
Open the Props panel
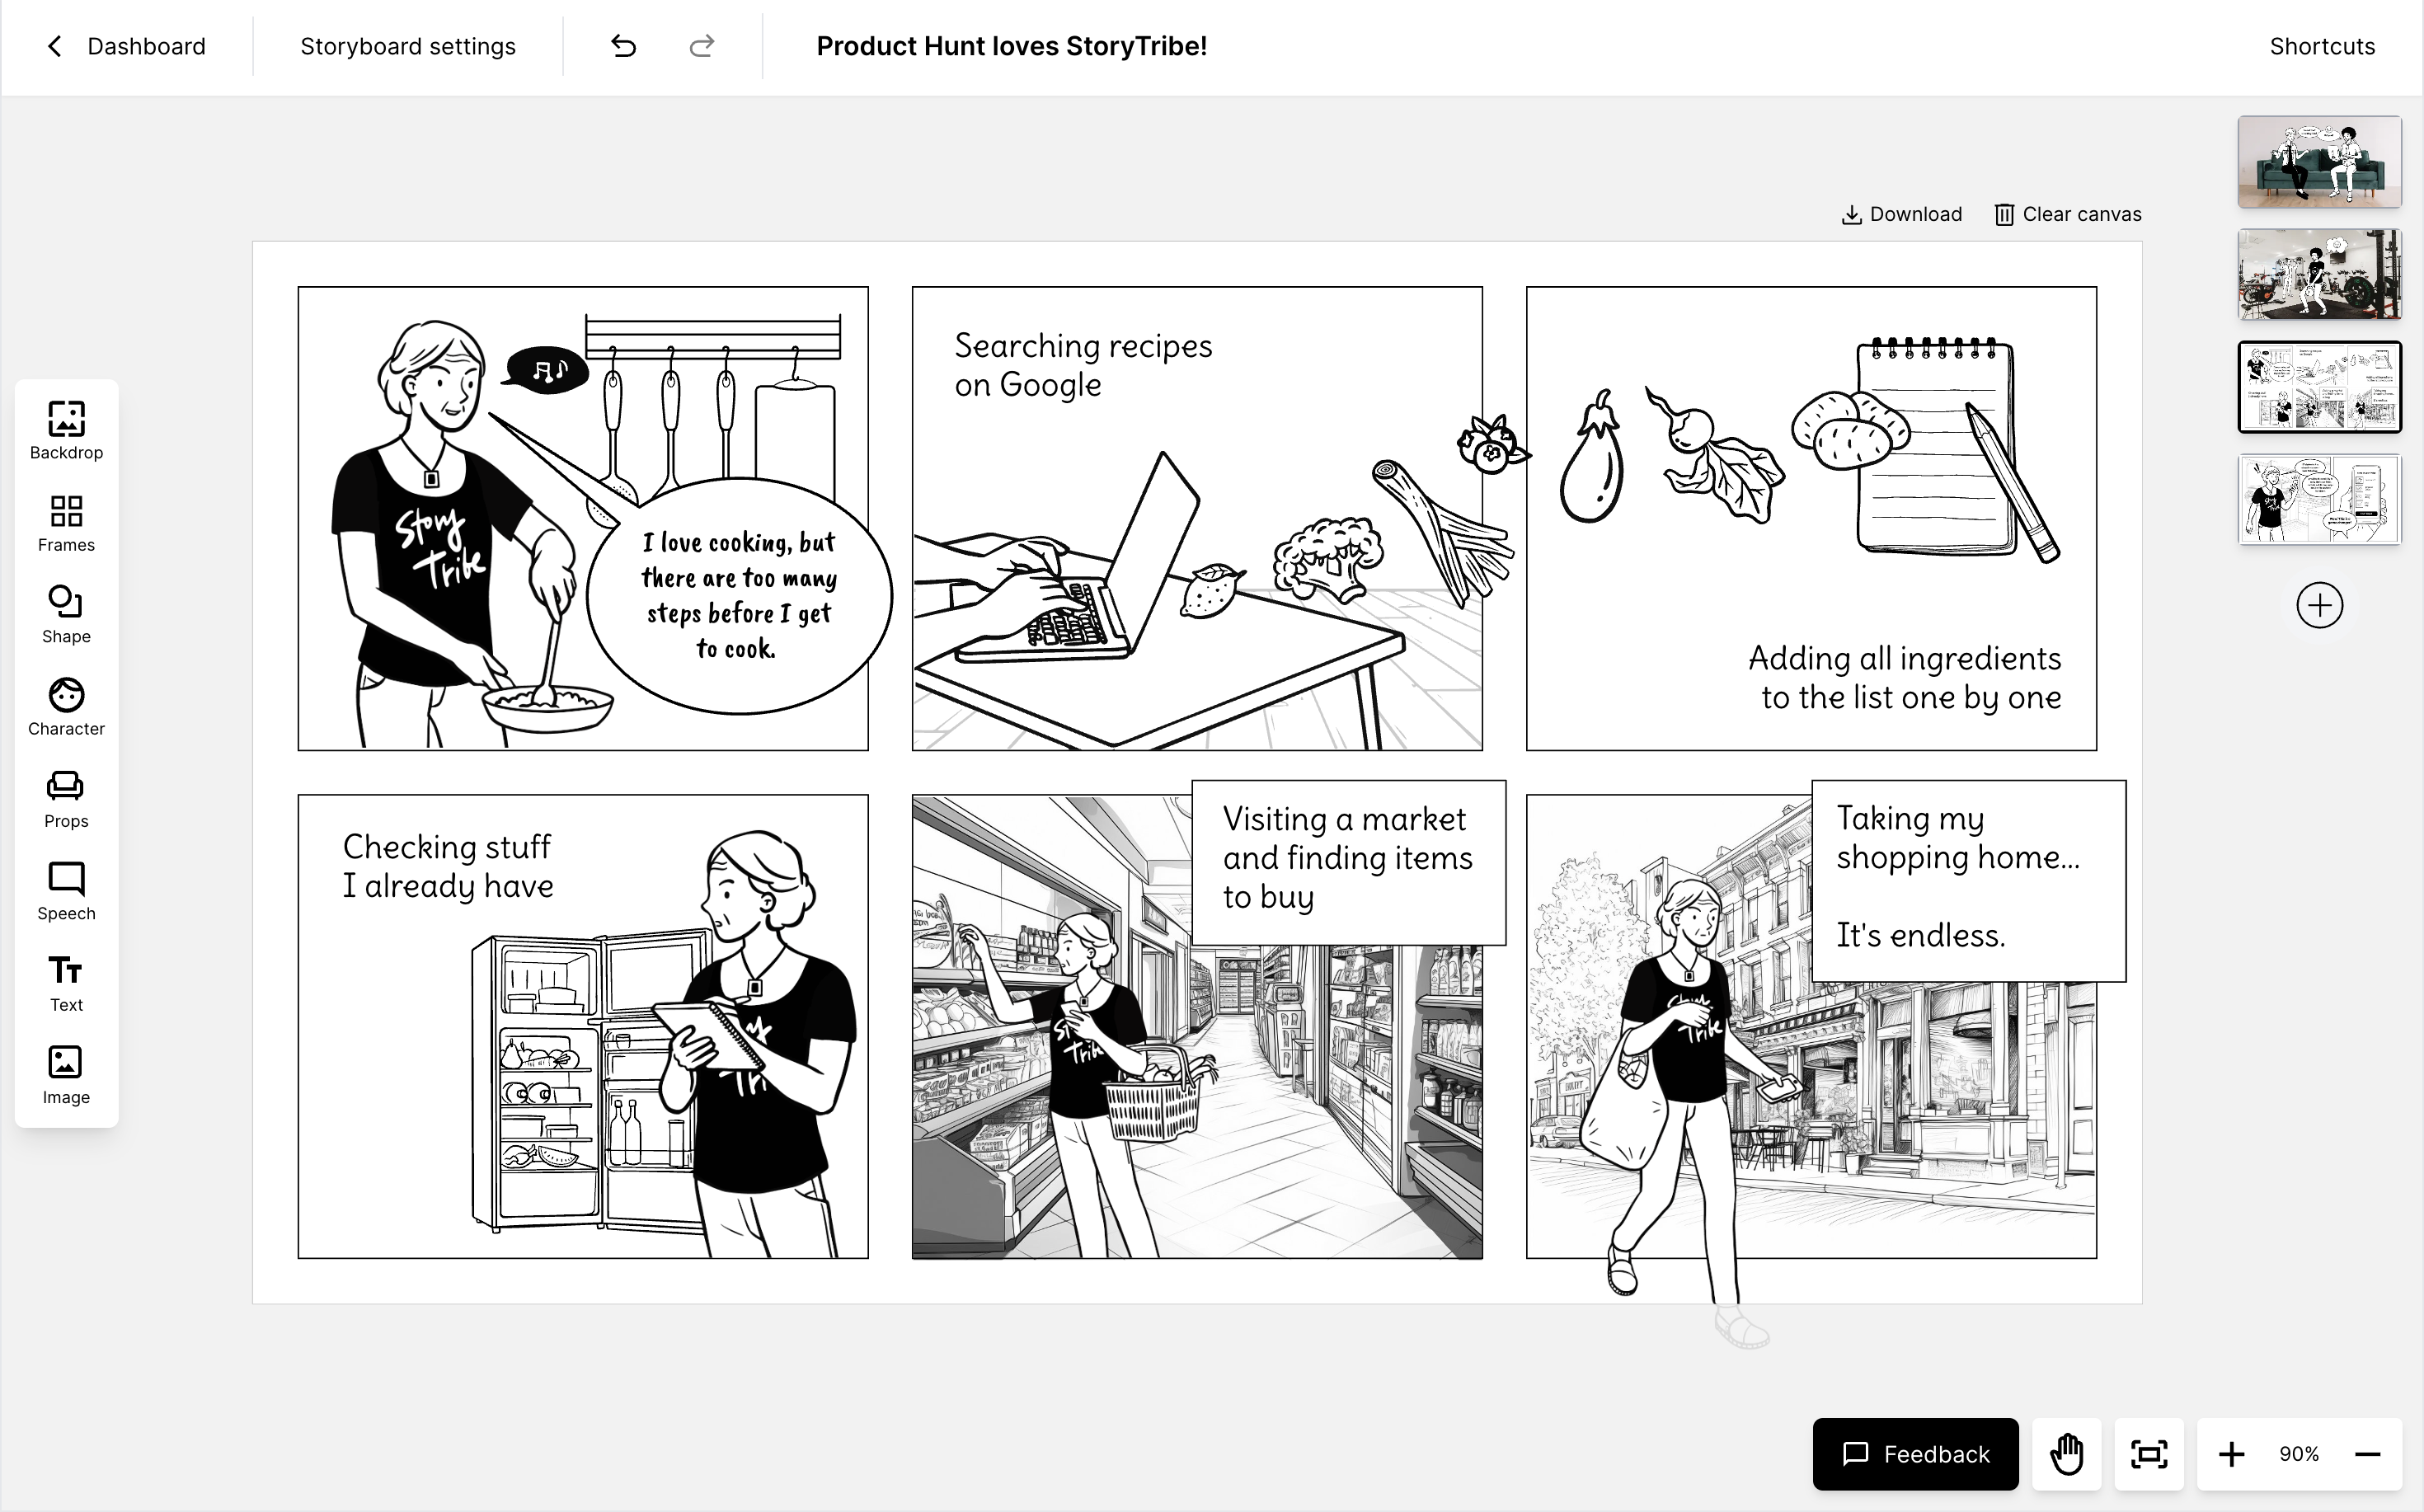click(66, 799)
